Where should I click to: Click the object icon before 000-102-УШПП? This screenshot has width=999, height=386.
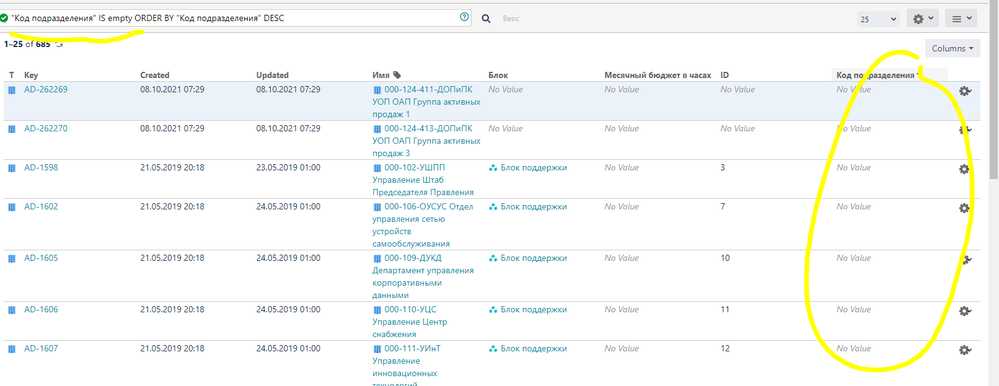(x=377, y=168)
